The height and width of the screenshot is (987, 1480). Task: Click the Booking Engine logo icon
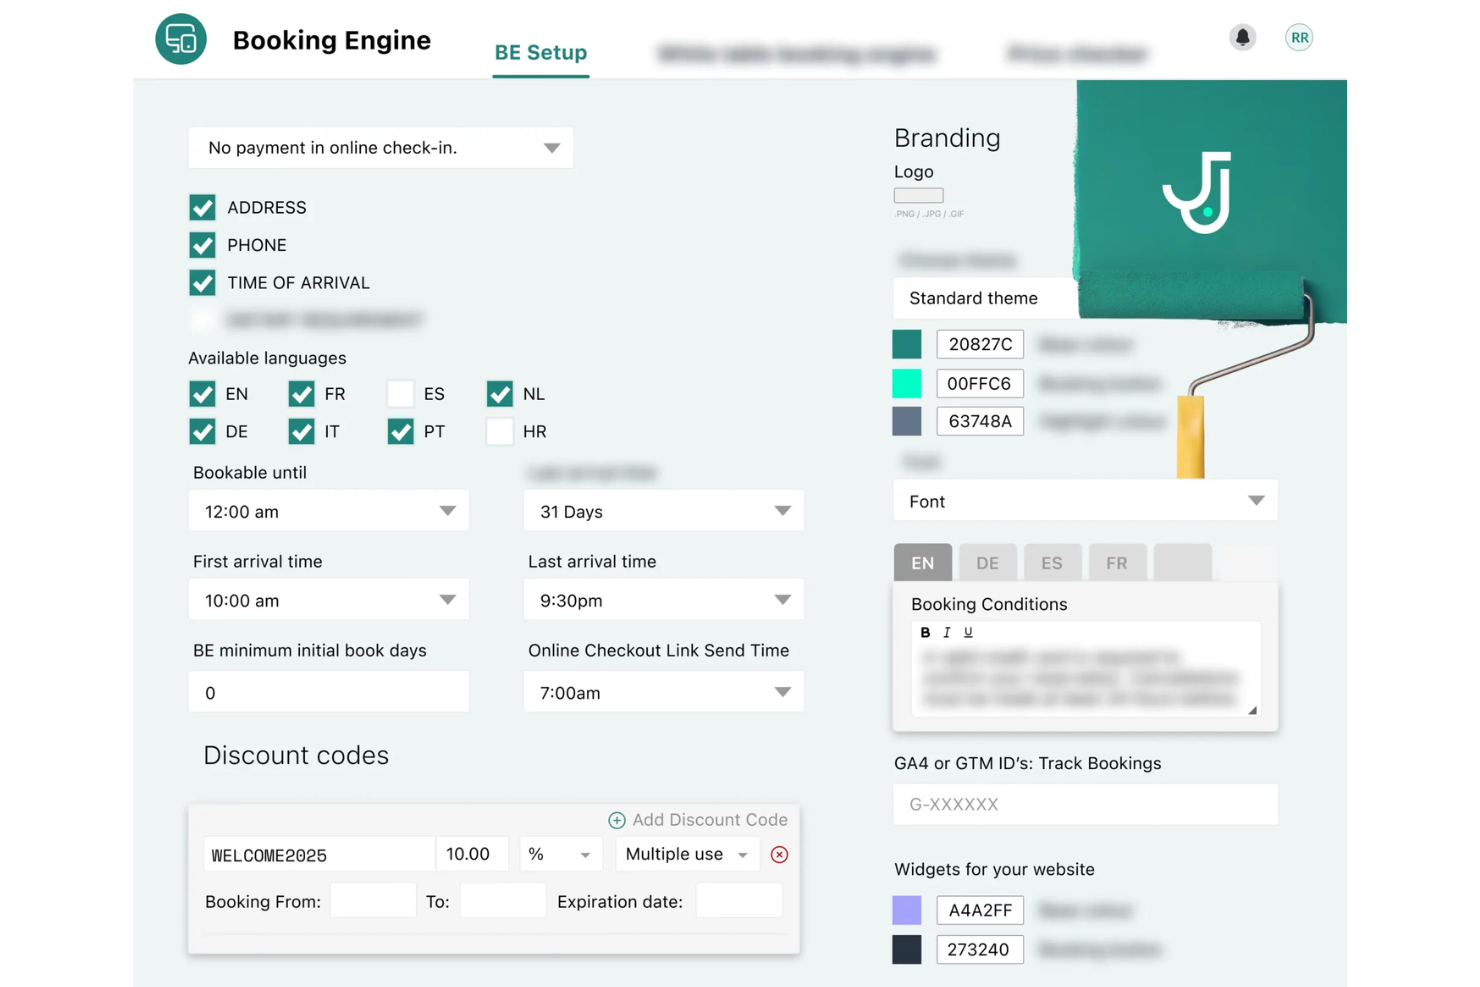(181, 38)
